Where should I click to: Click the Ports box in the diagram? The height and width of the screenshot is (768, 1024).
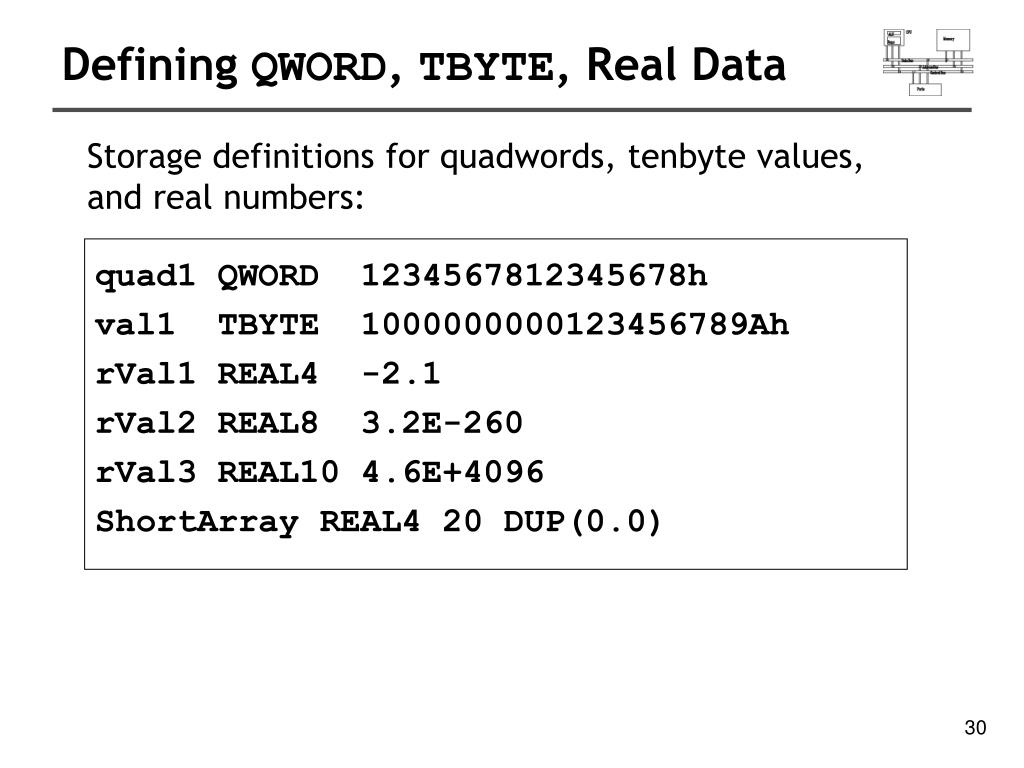point(925,89)
